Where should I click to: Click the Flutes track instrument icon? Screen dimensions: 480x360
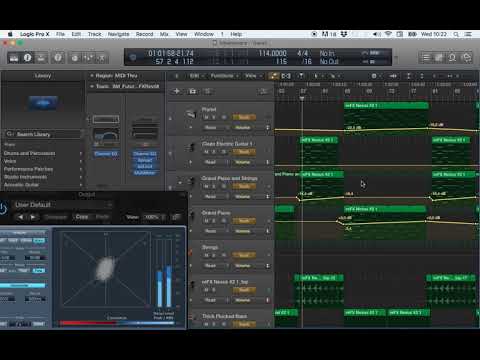(191, 114)
